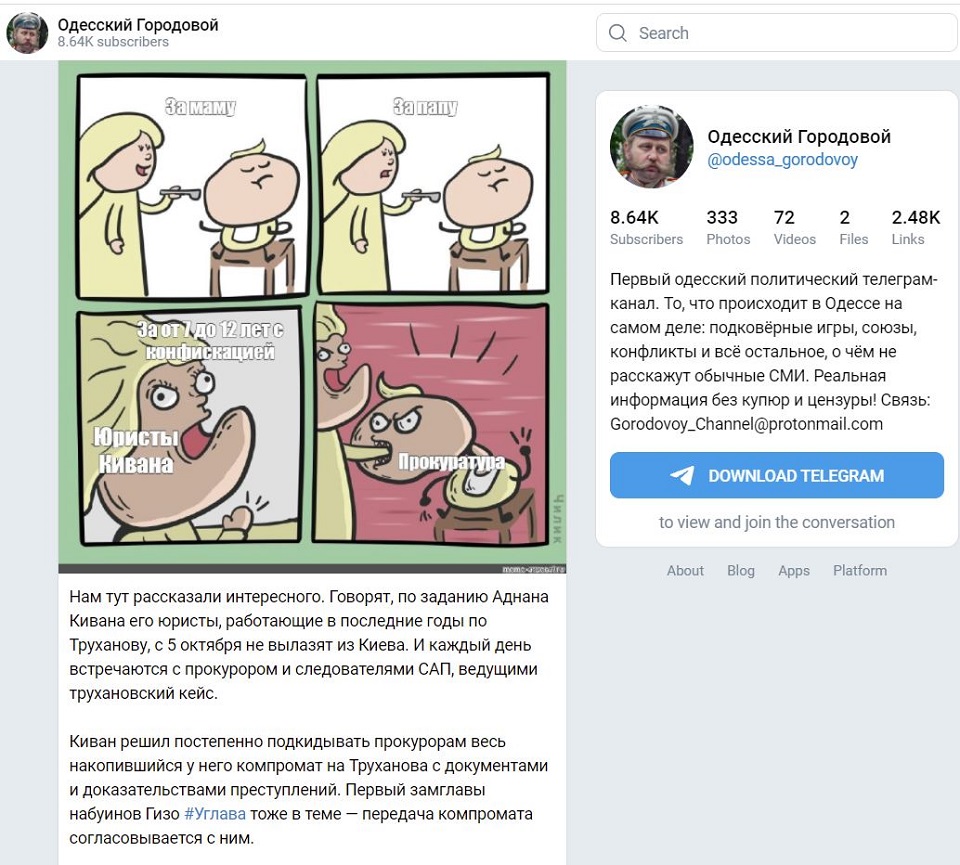Click the 8.64K Subscribers counter

[x=646, y=227]
